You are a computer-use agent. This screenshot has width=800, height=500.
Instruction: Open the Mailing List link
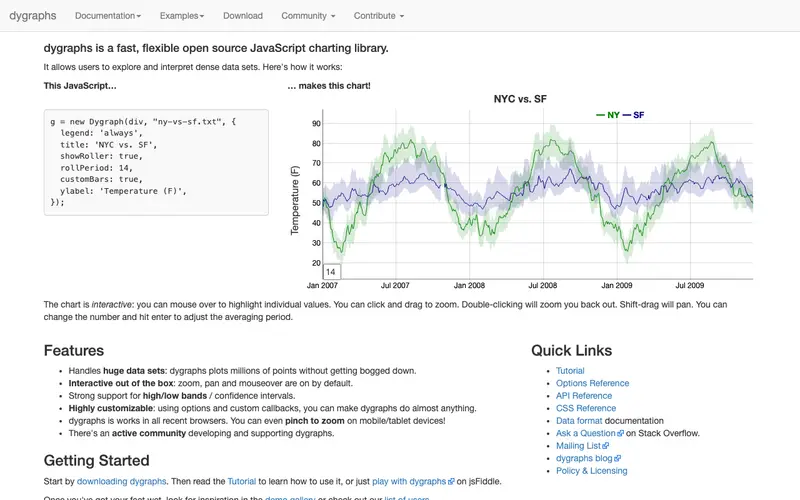(579, 446)
